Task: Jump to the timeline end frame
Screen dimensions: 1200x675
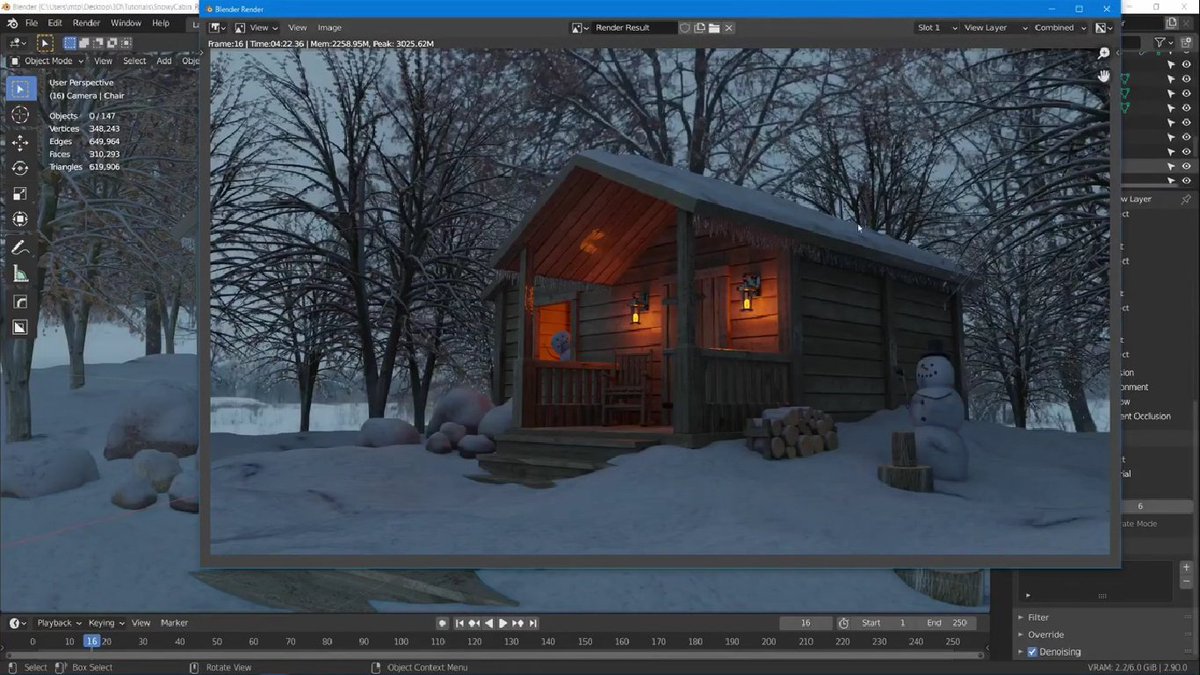Action: click(533, 623)
